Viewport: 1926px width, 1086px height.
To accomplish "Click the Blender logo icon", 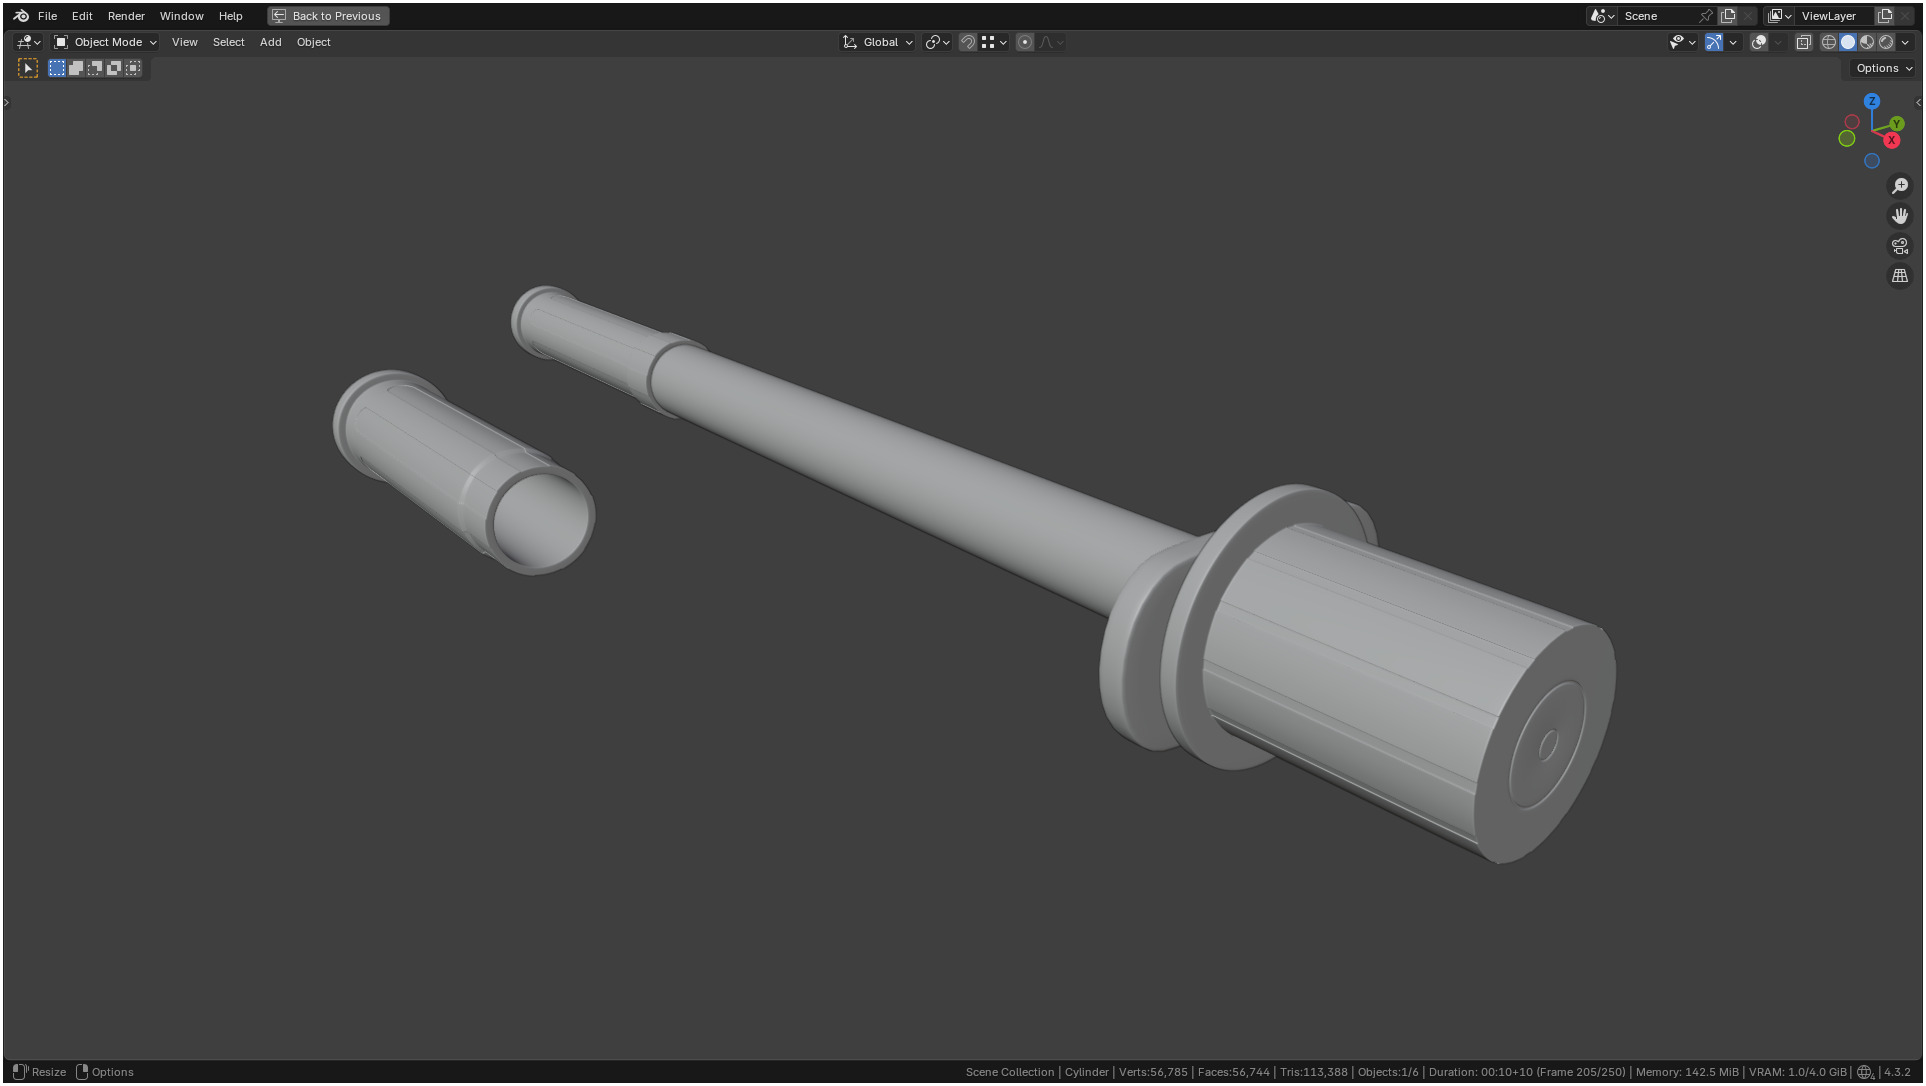I will [x=21, y=16].
